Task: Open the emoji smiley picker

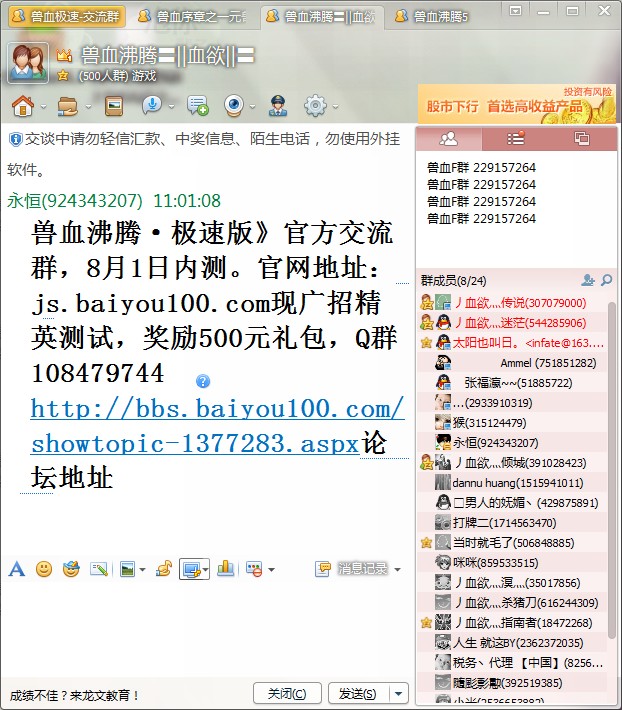Action: coord(44,569)
